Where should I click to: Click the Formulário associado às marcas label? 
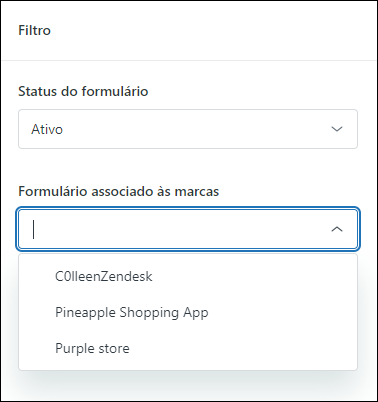coord(119,191)
